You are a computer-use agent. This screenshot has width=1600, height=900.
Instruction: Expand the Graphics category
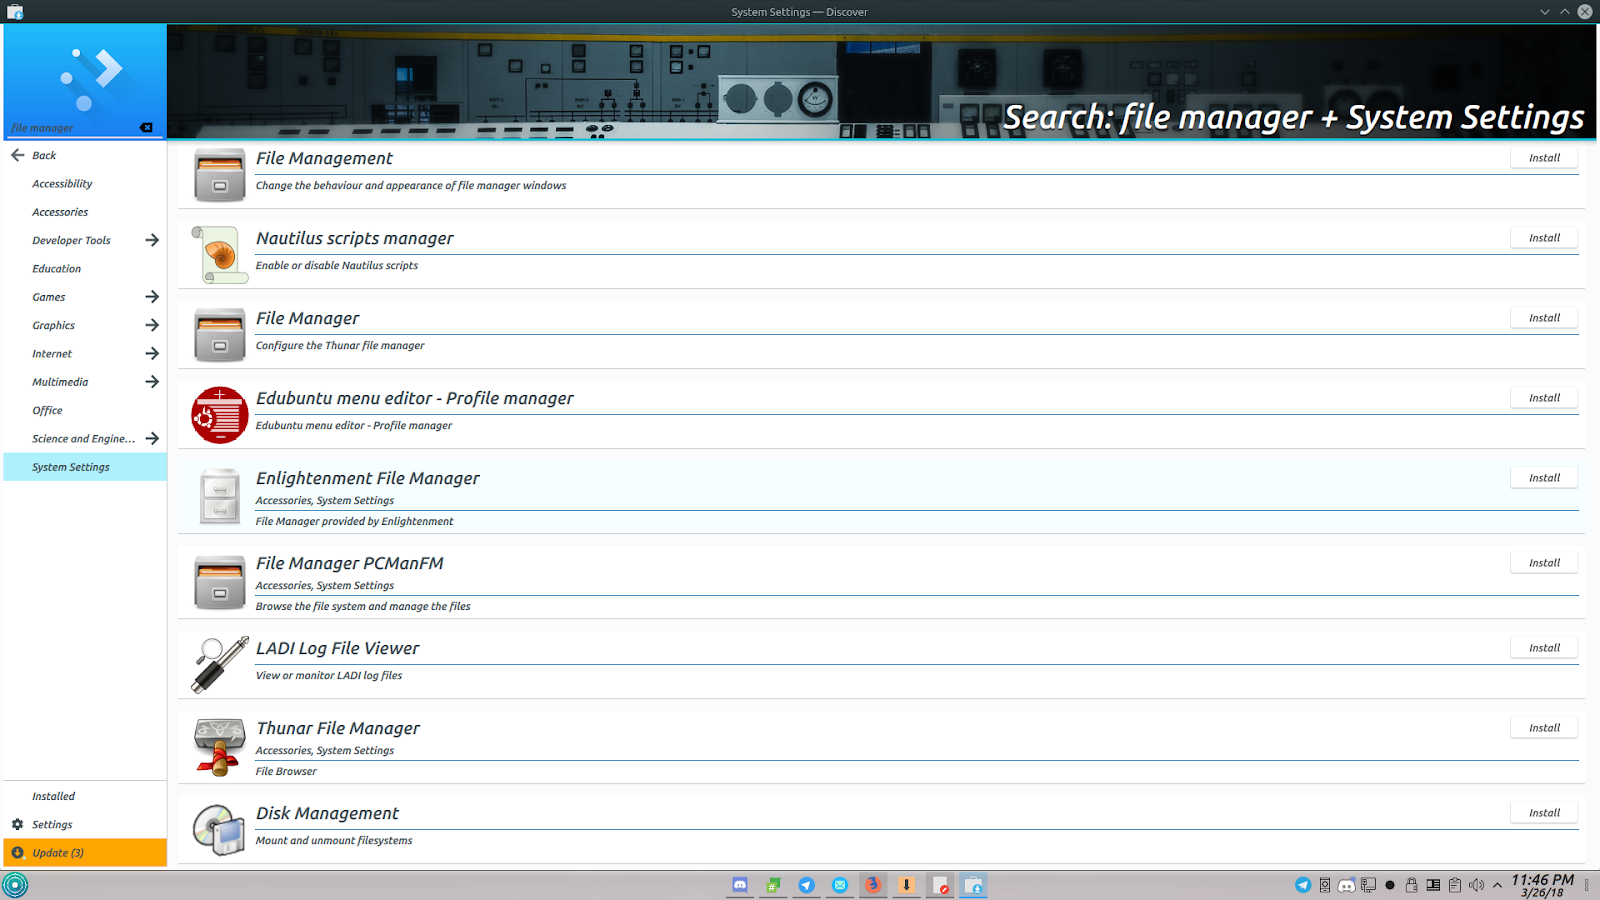click(53, 325)
